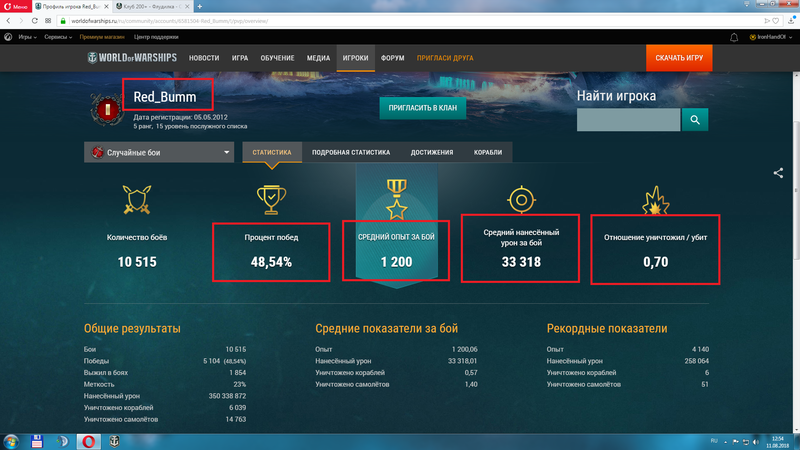The image size is (800, 450).
Task: Expand the Сервисы dropdown in top bar
Action: pyautogui.click(x=62, y=37)
